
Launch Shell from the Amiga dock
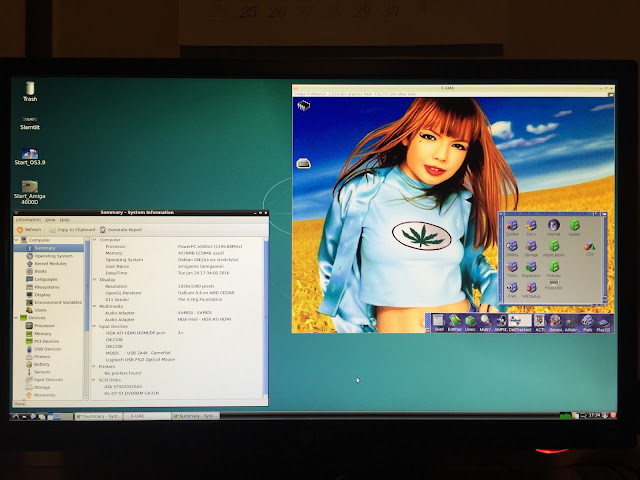coord(439,322)
